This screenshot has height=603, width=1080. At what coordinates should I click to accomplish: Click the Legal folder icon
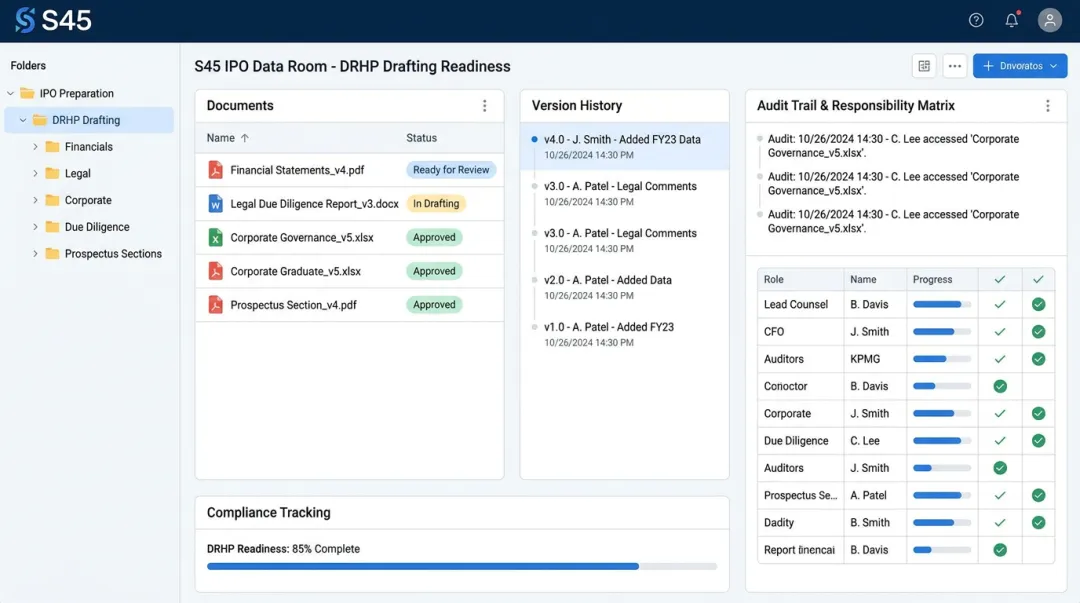click(52, 173)
